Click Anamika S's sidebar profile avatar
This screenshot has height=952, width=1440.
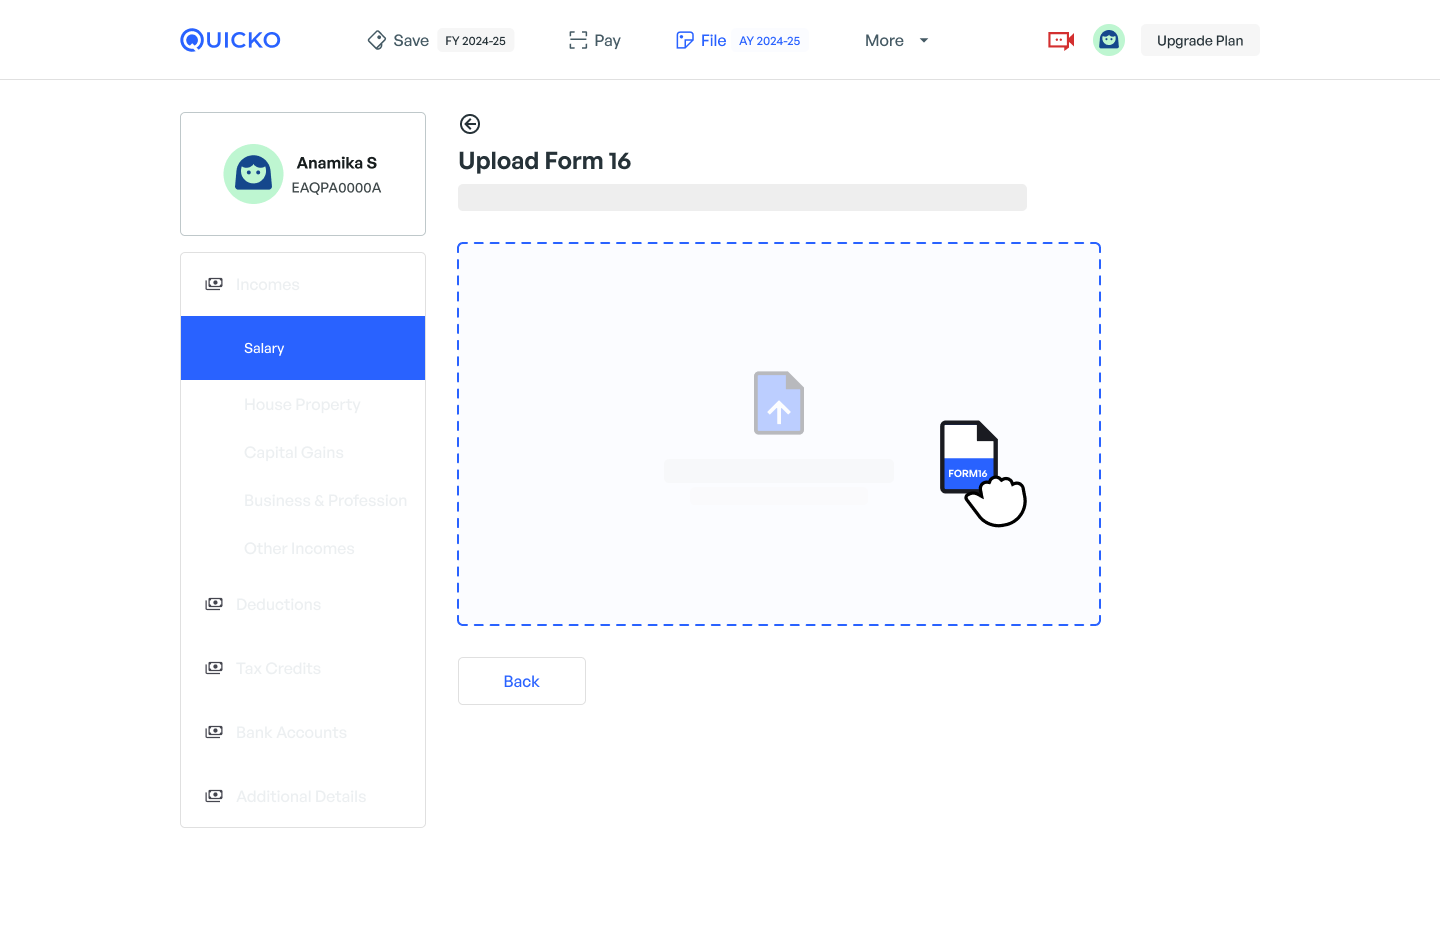point(253,174)
